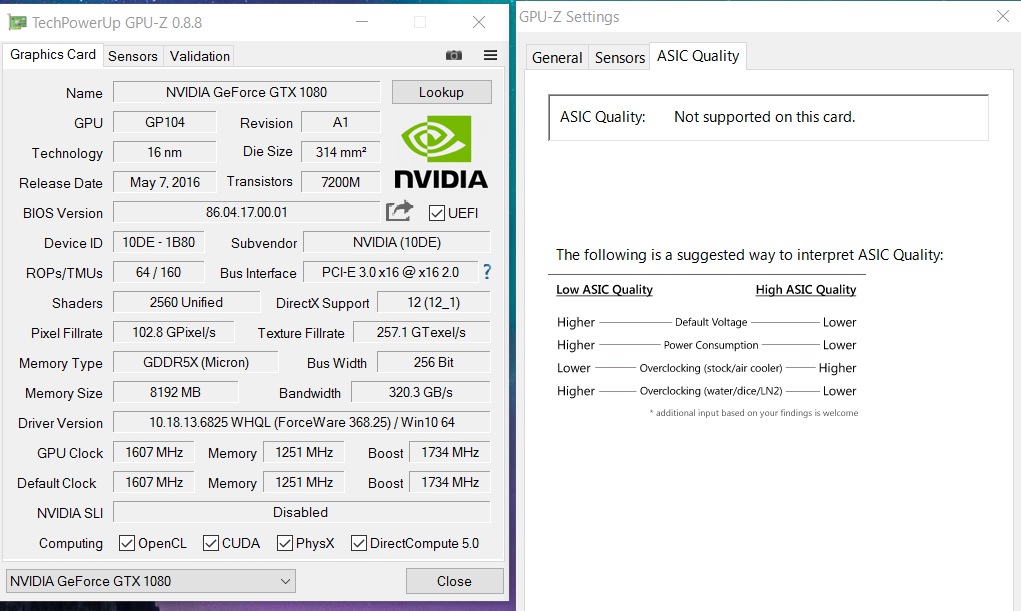Minimize the TechPowerUp GPU-Z window
The height and width of the screenshot is (611, 1021).
[362, 22]
